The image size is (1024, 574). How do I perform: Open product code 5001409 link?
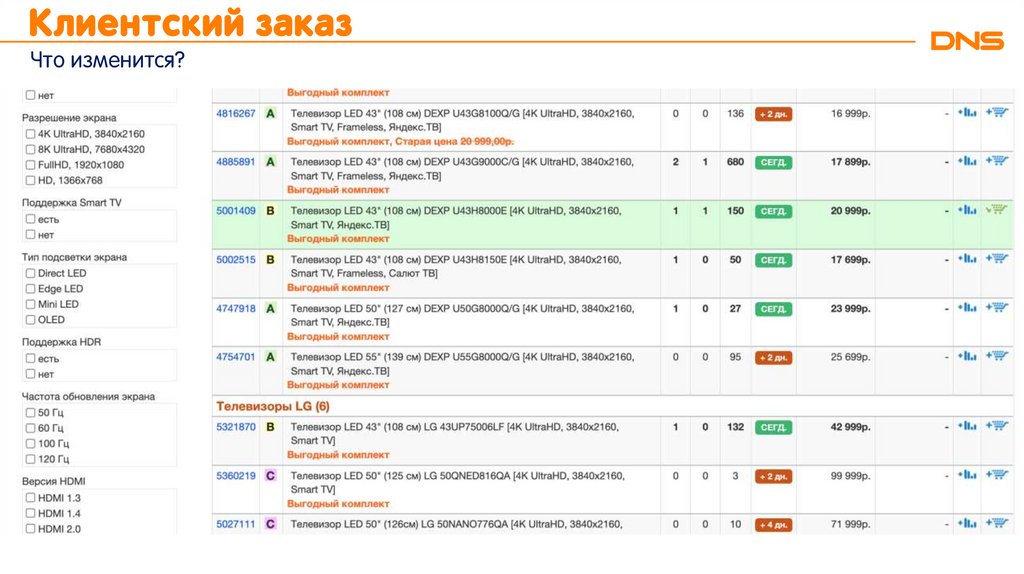click(236, 211)
